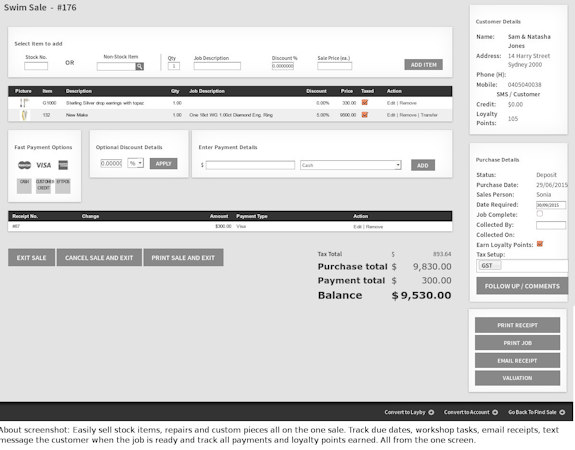Viewport: 575px width, 450px height.
Task: Focus the Sale Price (ea.) field
Action: (x=334, y=66)
